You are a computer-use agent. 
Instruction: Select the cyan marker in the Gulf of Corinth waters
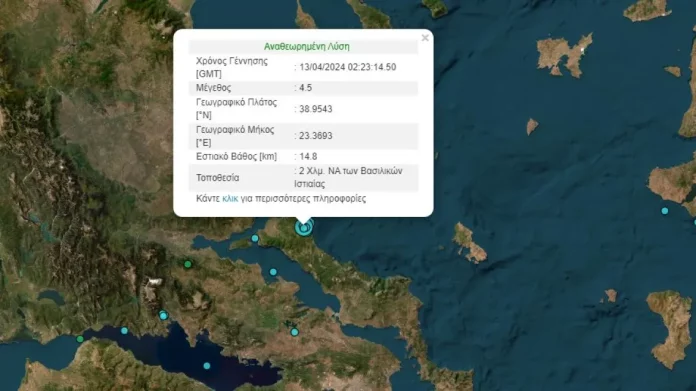coord(207,366)
